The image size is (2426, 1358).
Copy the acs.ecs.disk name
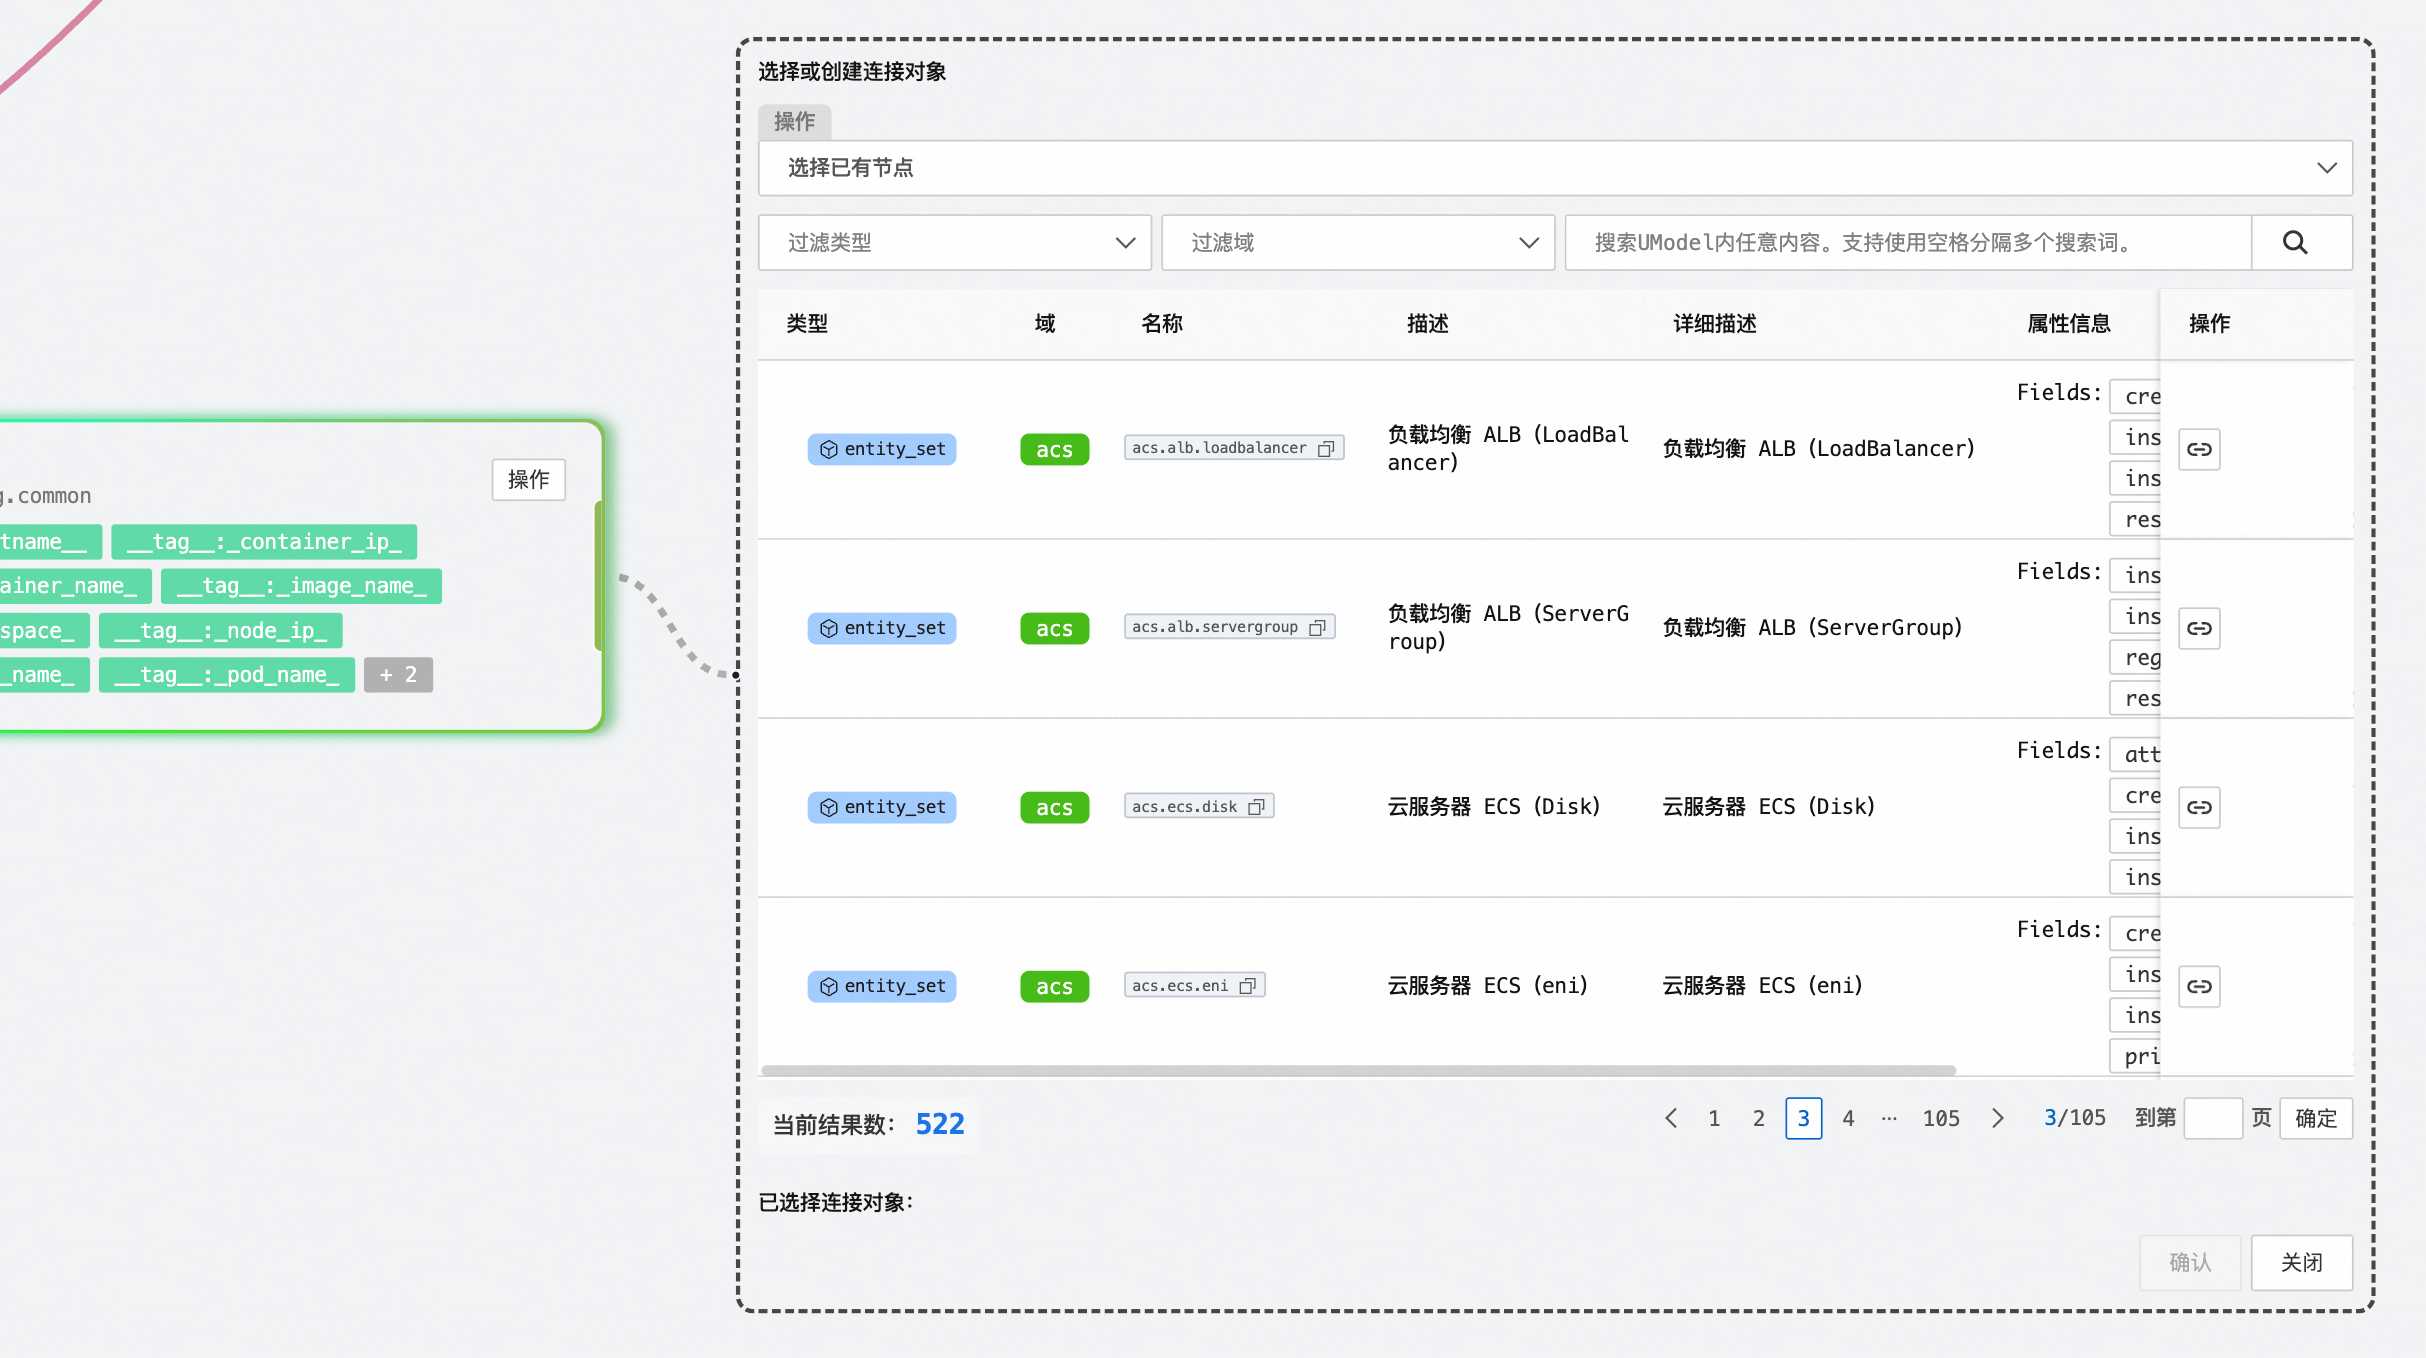1256,806
